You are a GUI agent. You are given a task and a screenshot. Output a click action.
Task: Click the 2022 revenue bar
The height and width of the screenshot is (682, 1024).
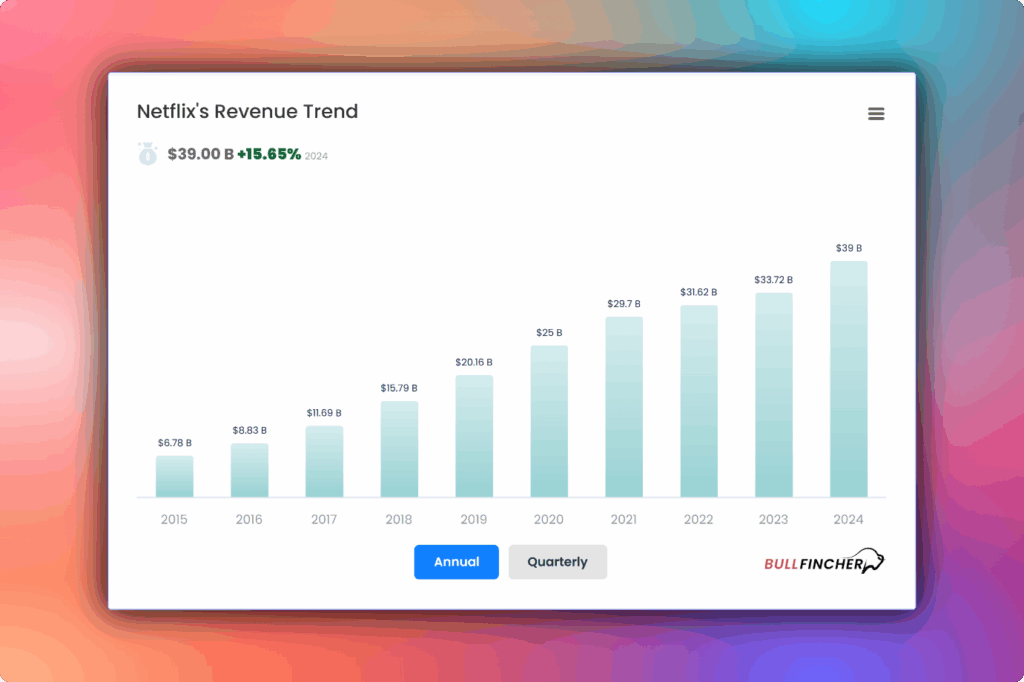pyautogui.click(x=699, y=401)
